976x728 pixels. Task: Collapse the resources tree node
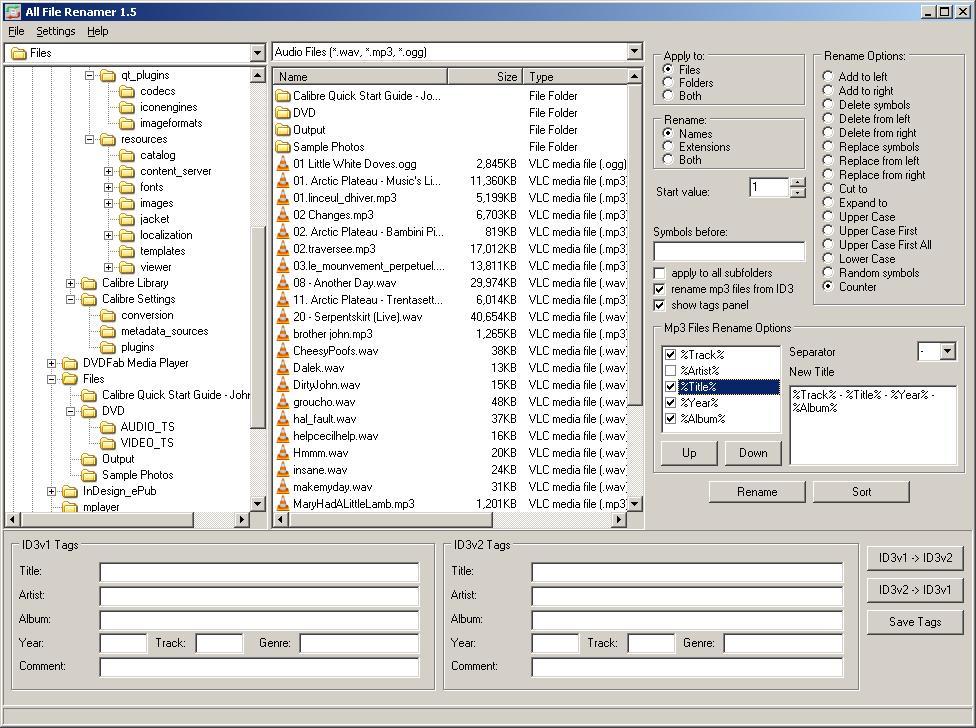point(89,139)
